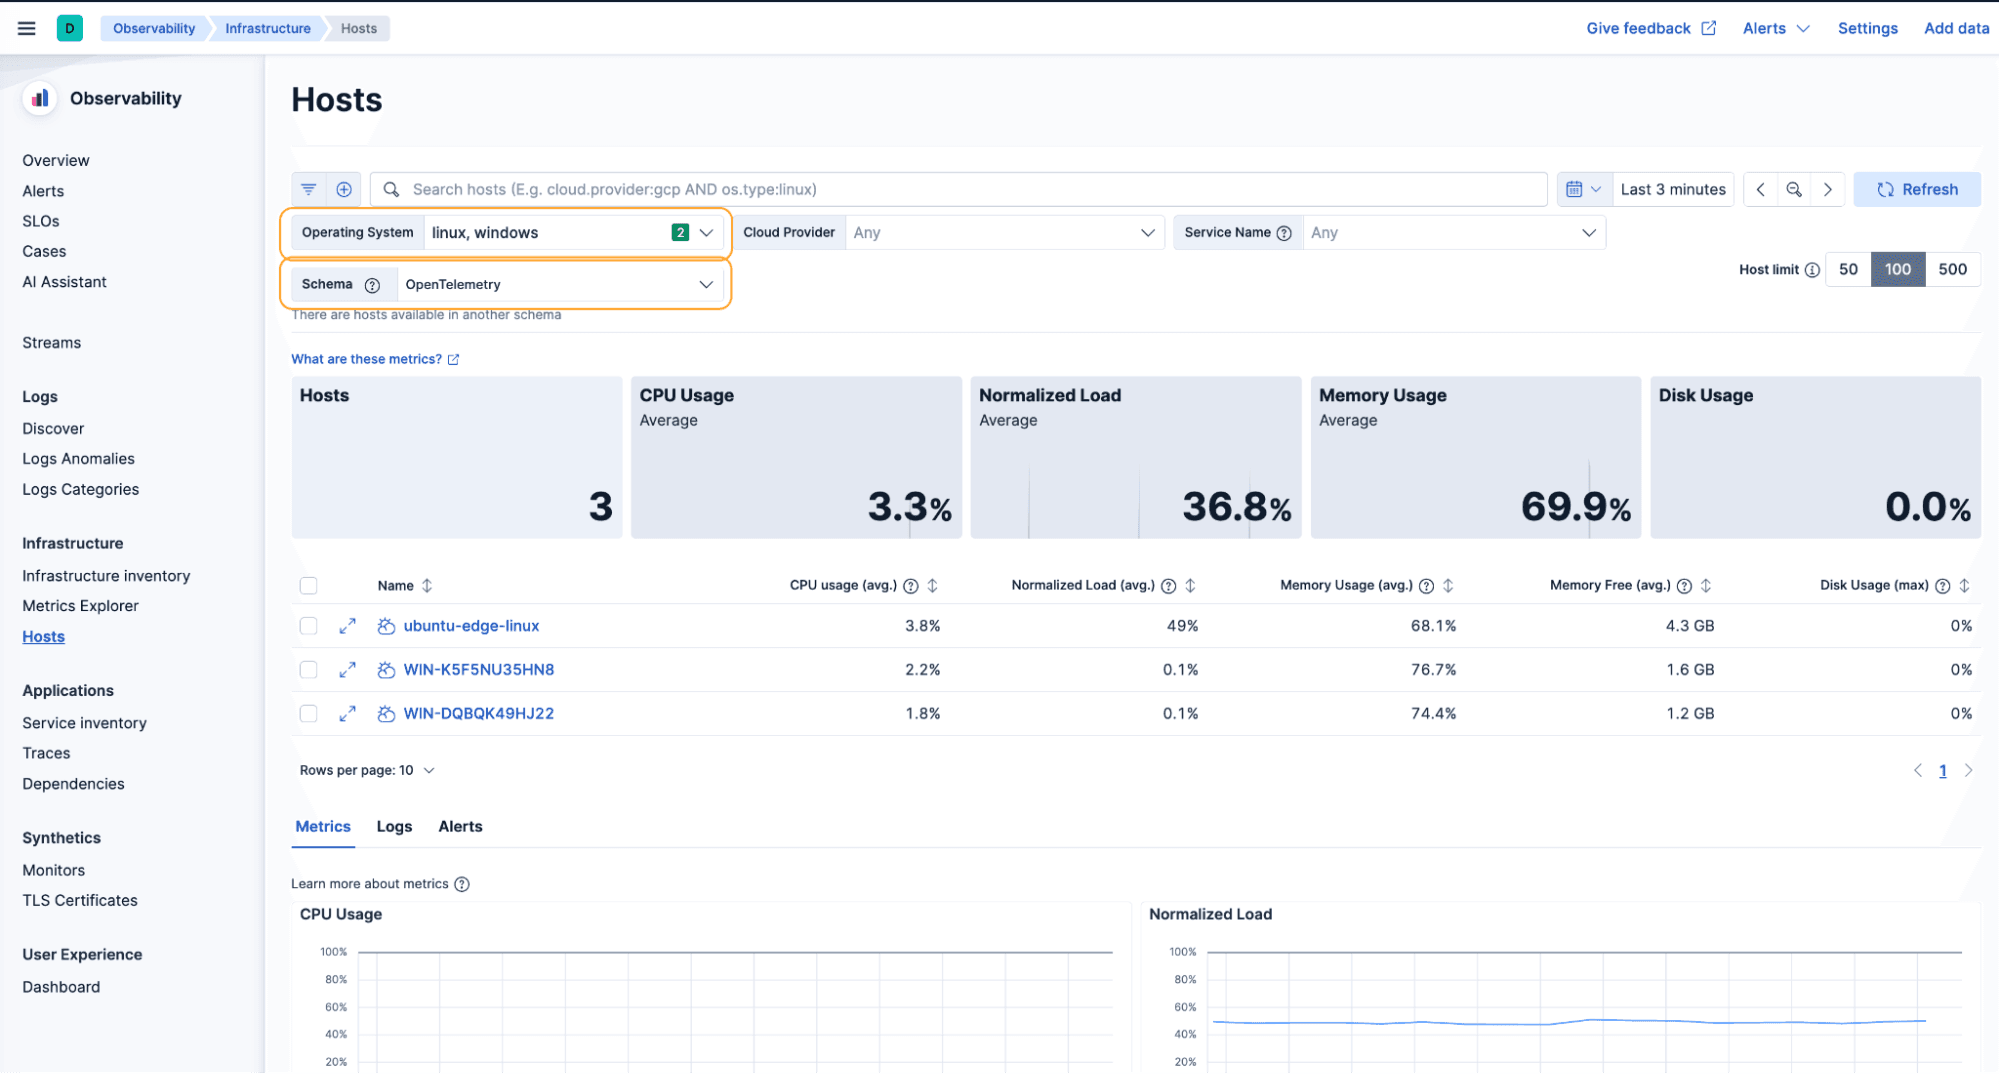The width and height of the screenshot is (1999, 1074).
Task: Expand details for WIN-K5F5NU35HN8 row
Action: [x=347, y=670]
